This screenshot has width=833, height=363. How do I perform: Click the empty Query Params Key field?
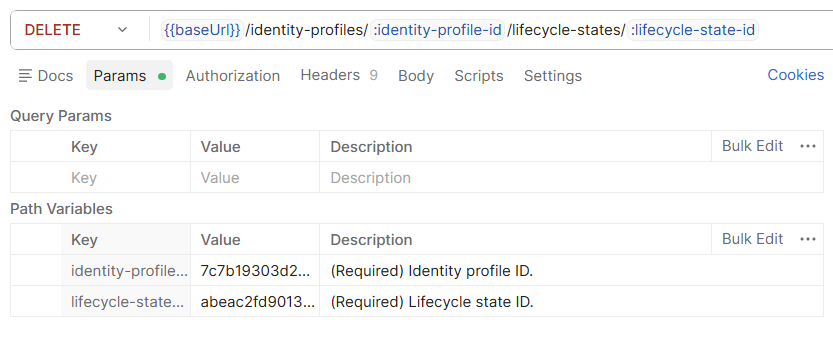[125, 177]
